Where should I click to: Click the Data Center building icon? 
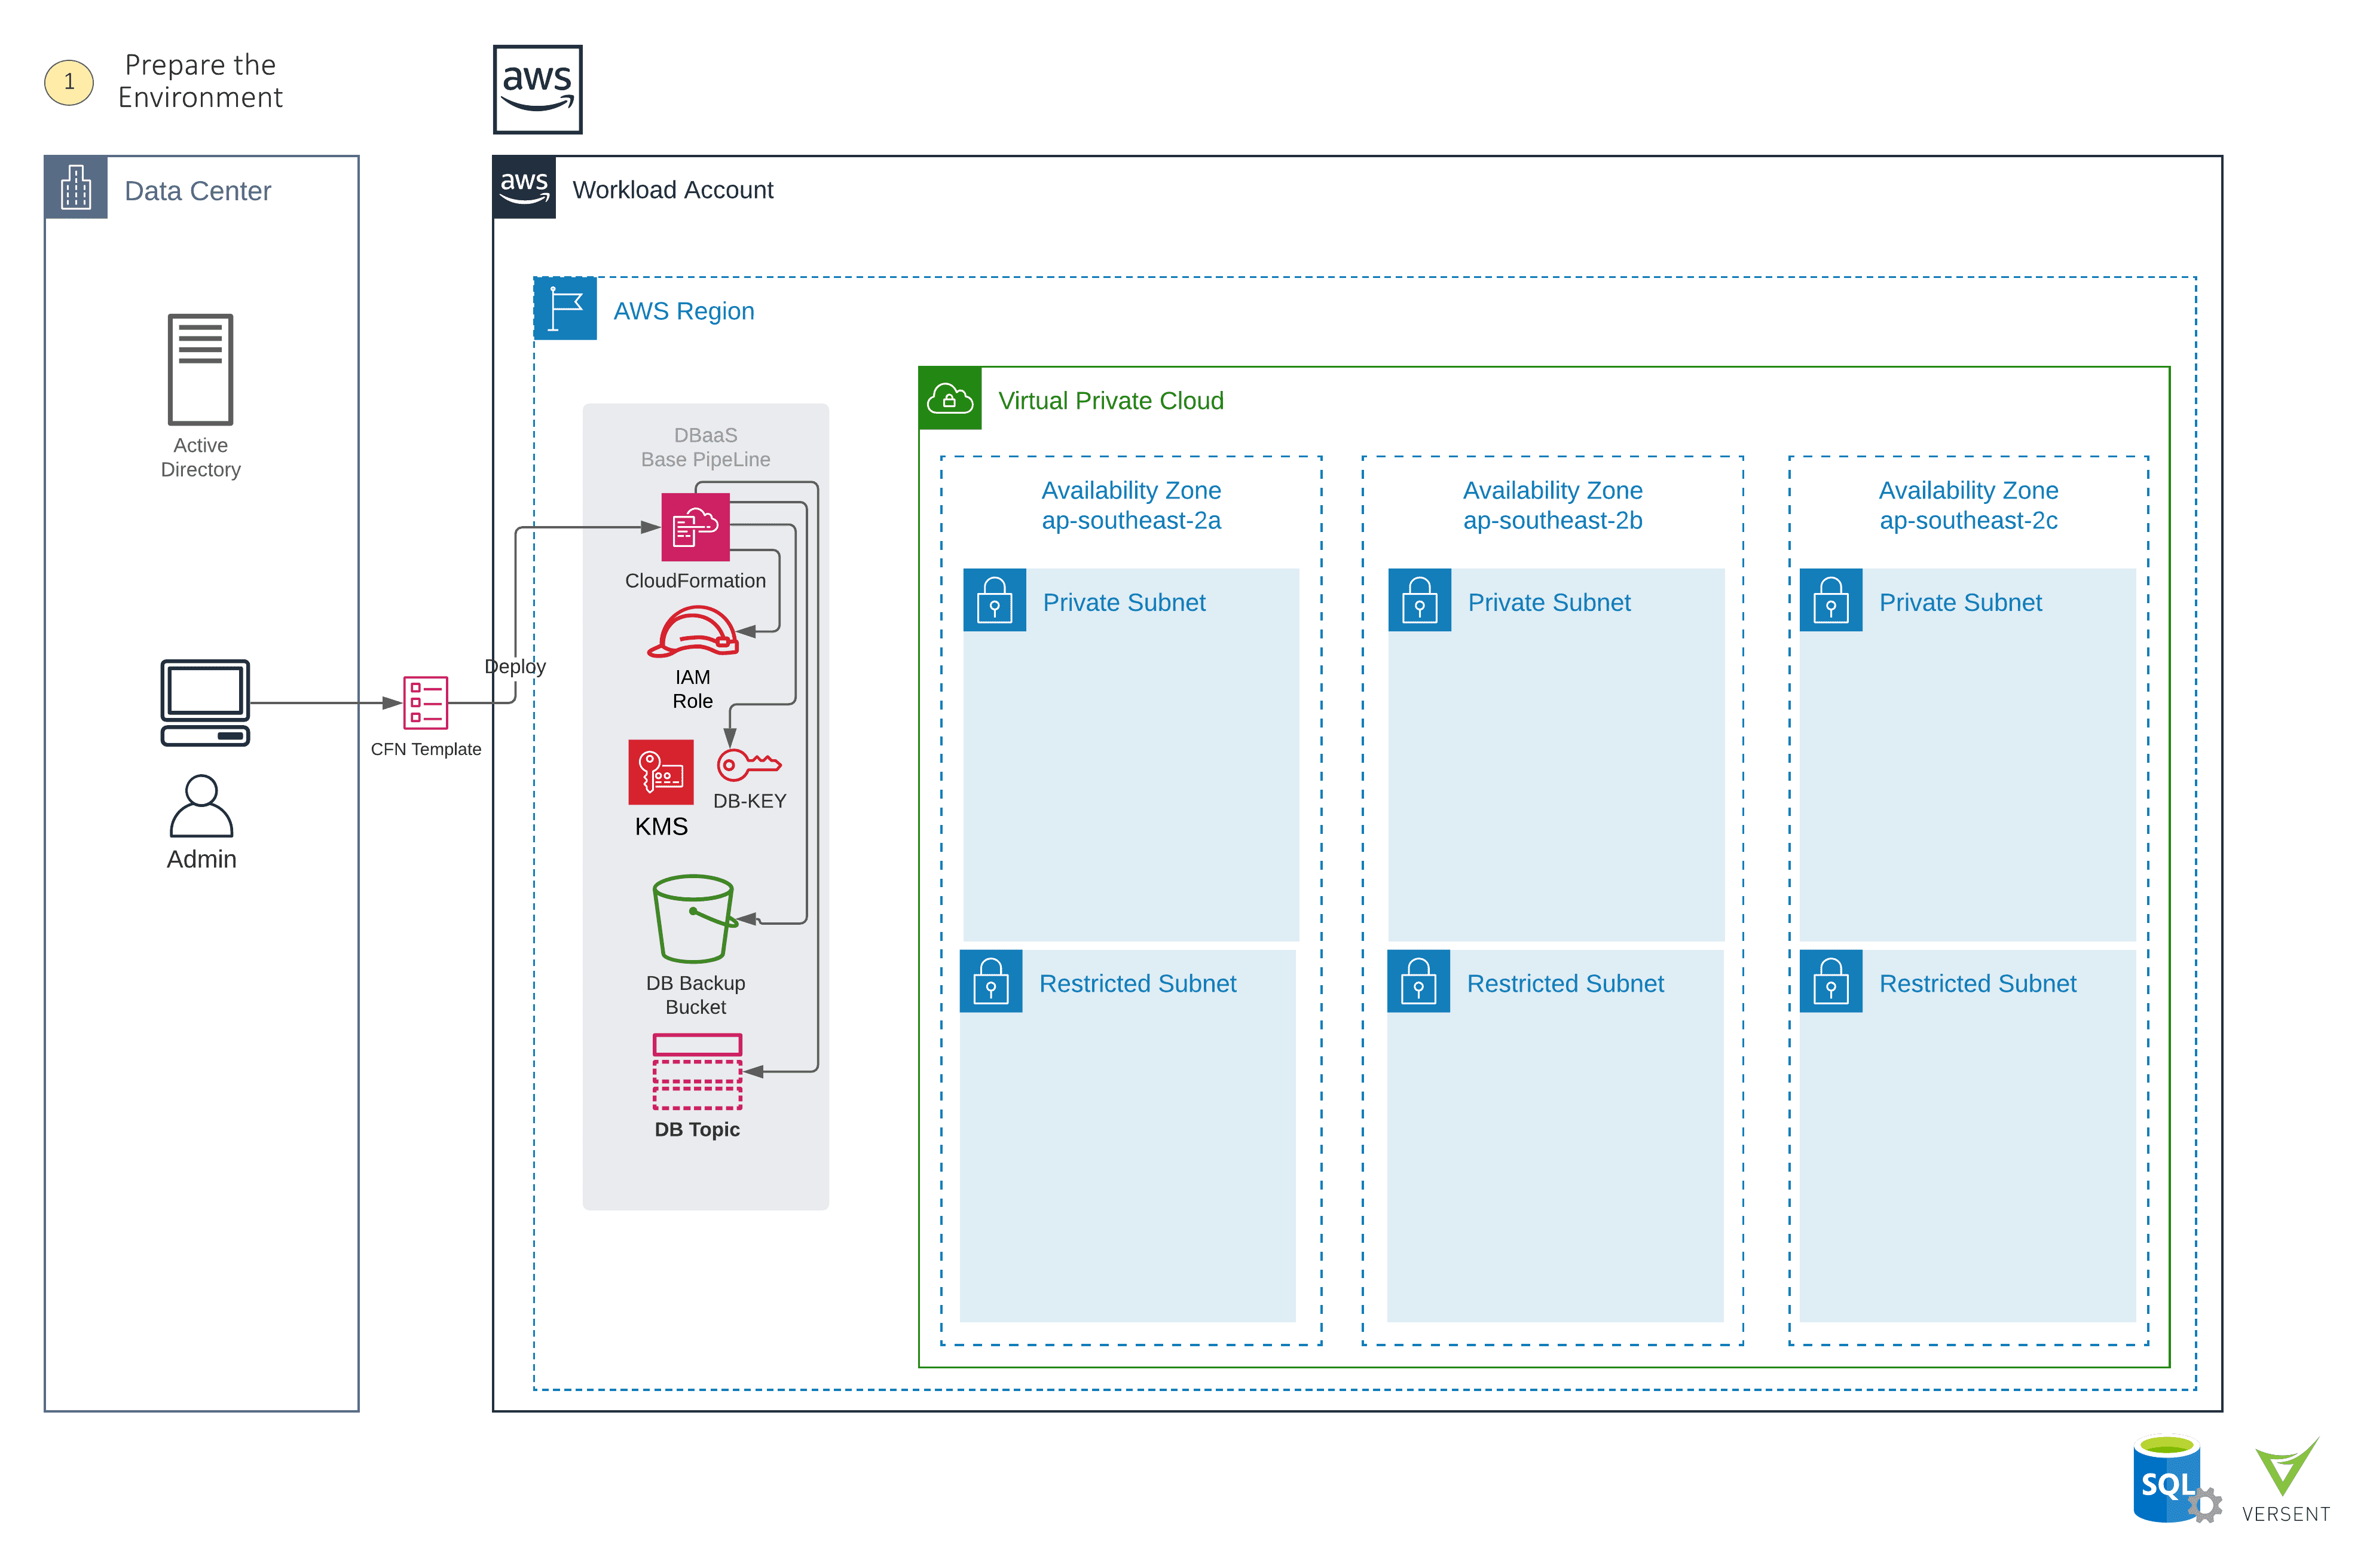76,187
